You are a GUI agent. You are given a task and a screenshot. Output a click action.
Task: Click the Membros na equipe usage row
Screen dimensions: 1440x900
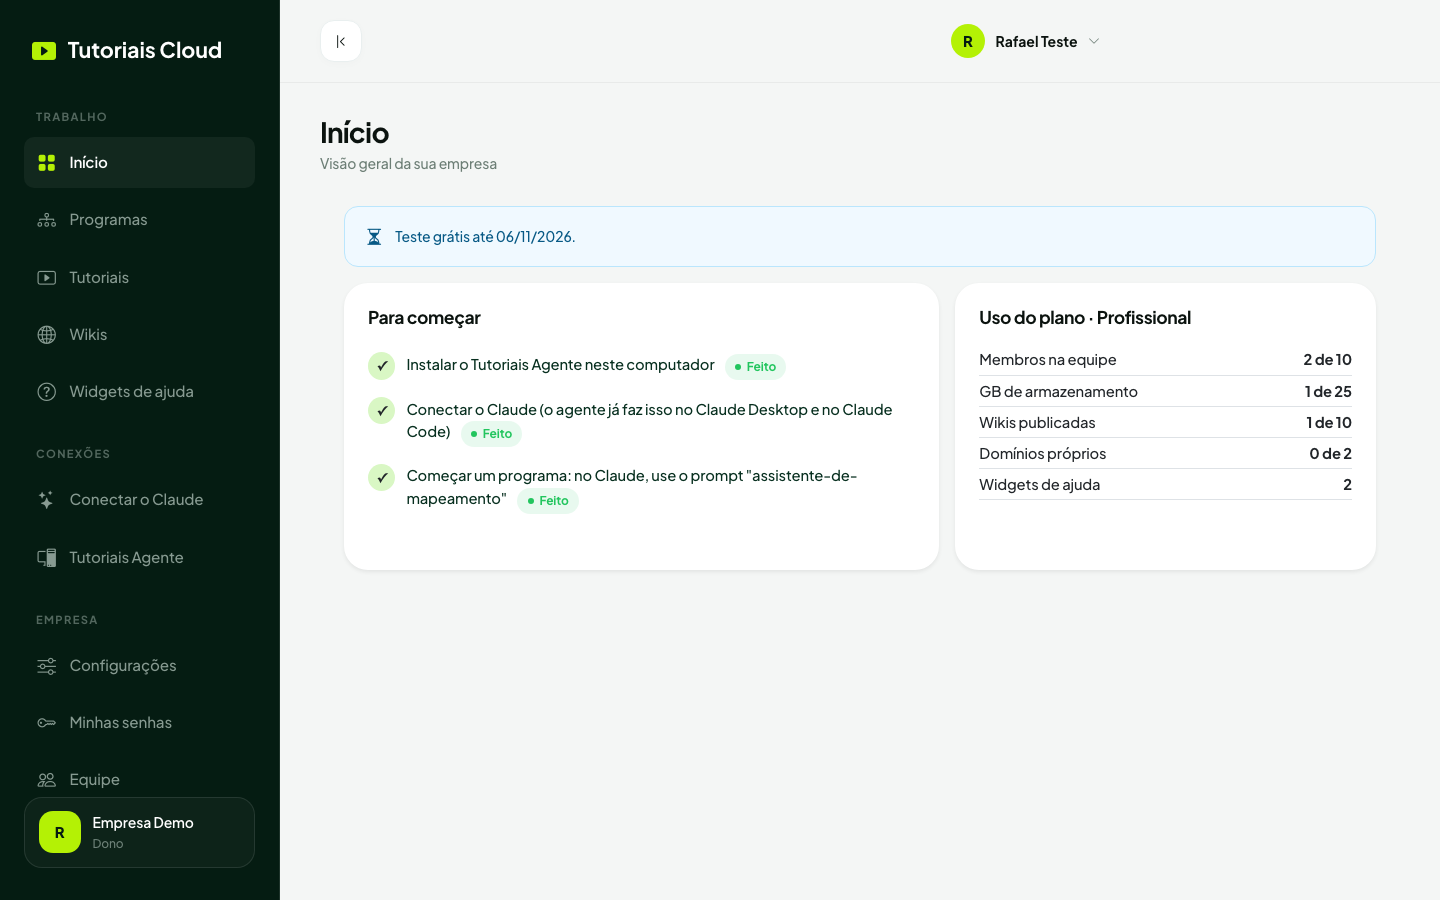click(1165, 360)
